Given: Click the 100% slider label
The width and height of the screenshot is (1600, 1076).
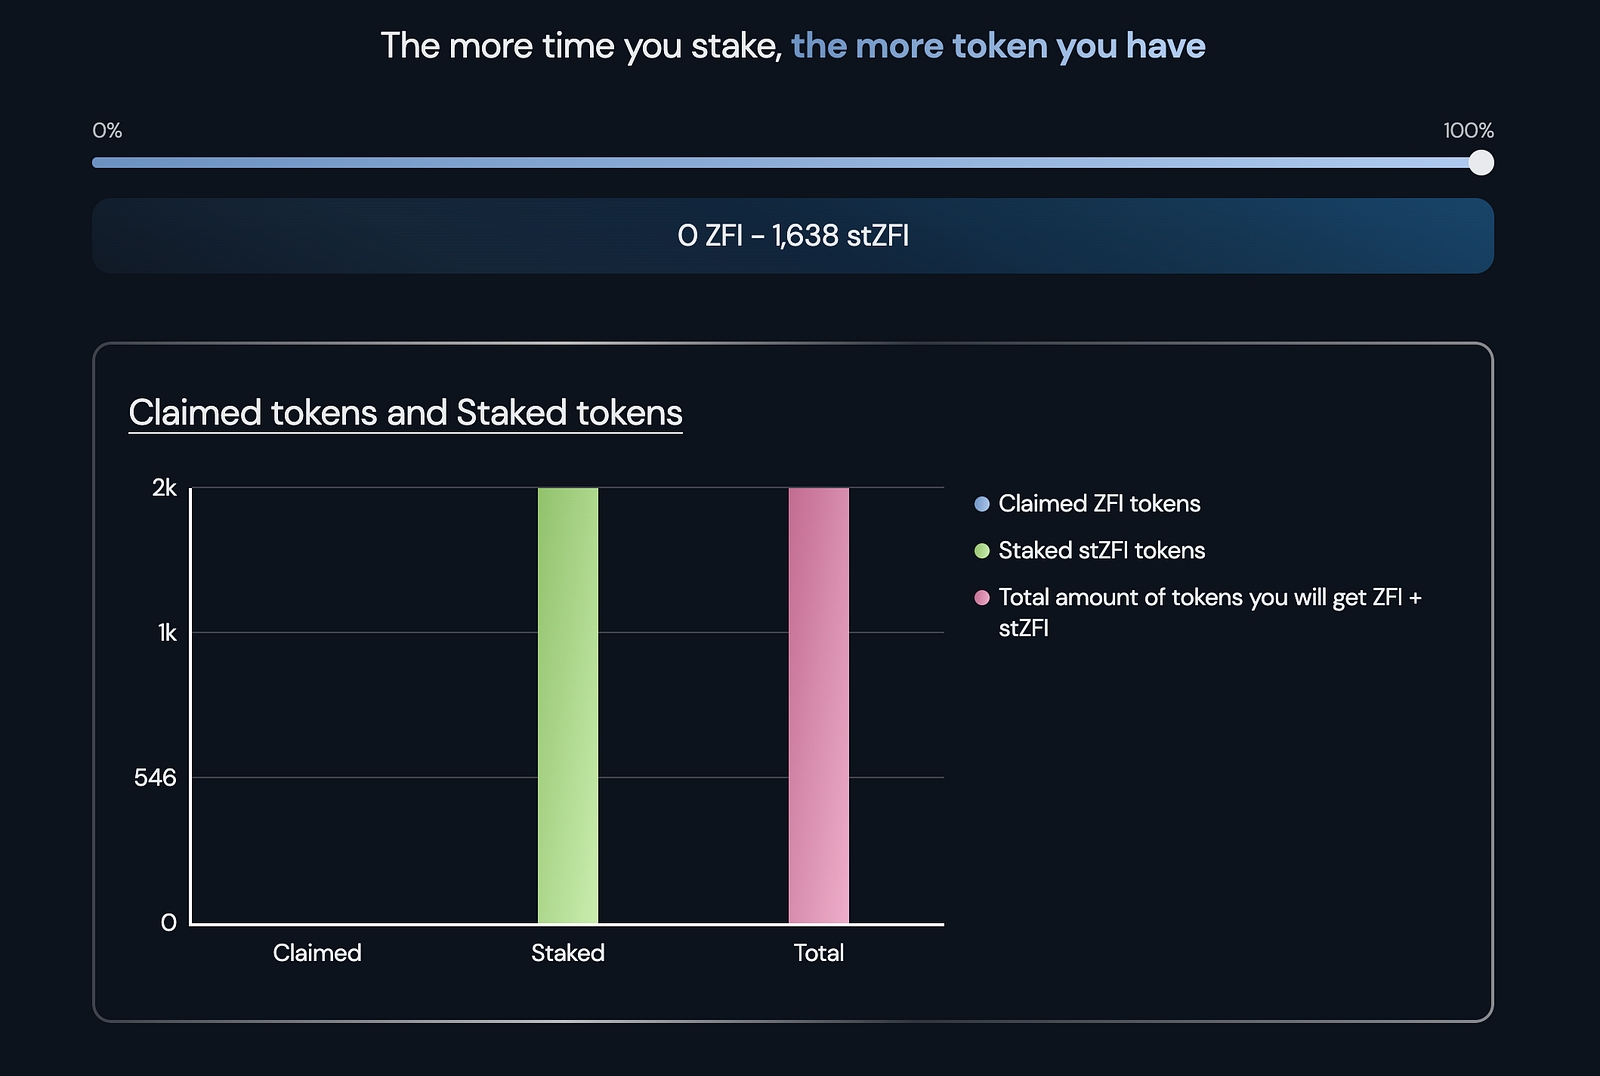Looking at the screenshot, I should (1468, 131).
